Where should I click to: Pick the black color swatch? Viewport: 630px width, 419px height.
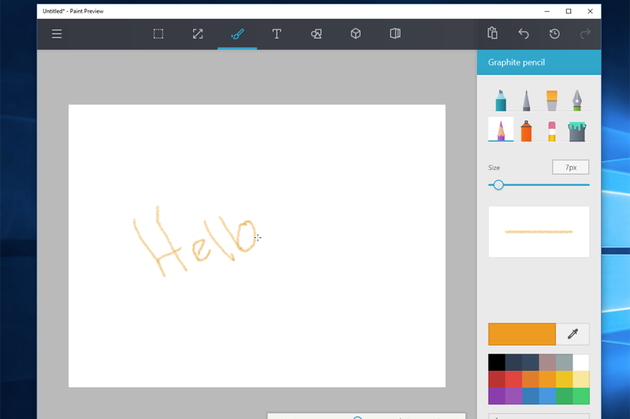click(497, 362)
